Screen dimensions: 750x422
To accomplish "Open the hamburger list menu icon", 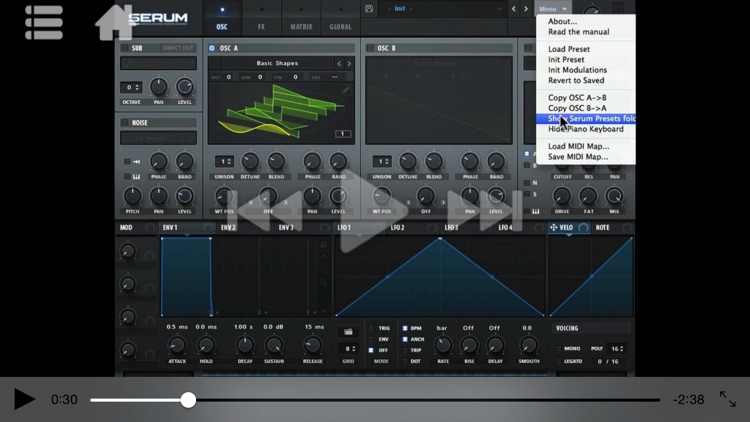I will [x=44, y=22].
